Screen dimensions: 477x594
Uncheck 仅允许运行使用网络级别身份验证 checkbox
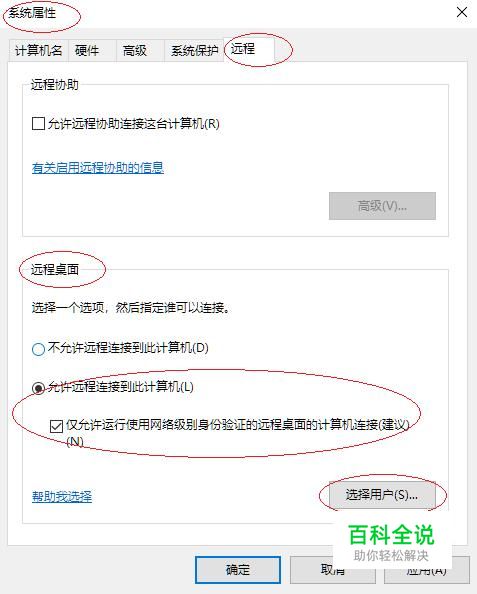[56, 426]
